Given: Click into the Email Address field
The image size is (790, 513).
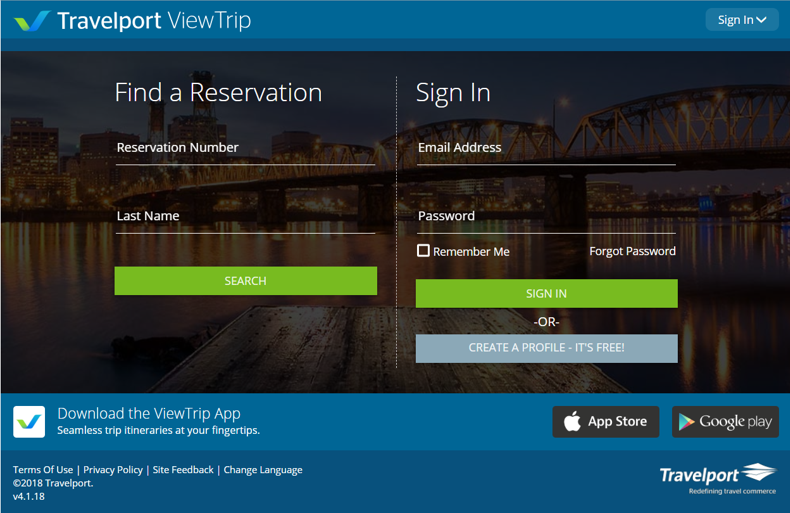Looking at the screenshot, I should tap(546, 148).
